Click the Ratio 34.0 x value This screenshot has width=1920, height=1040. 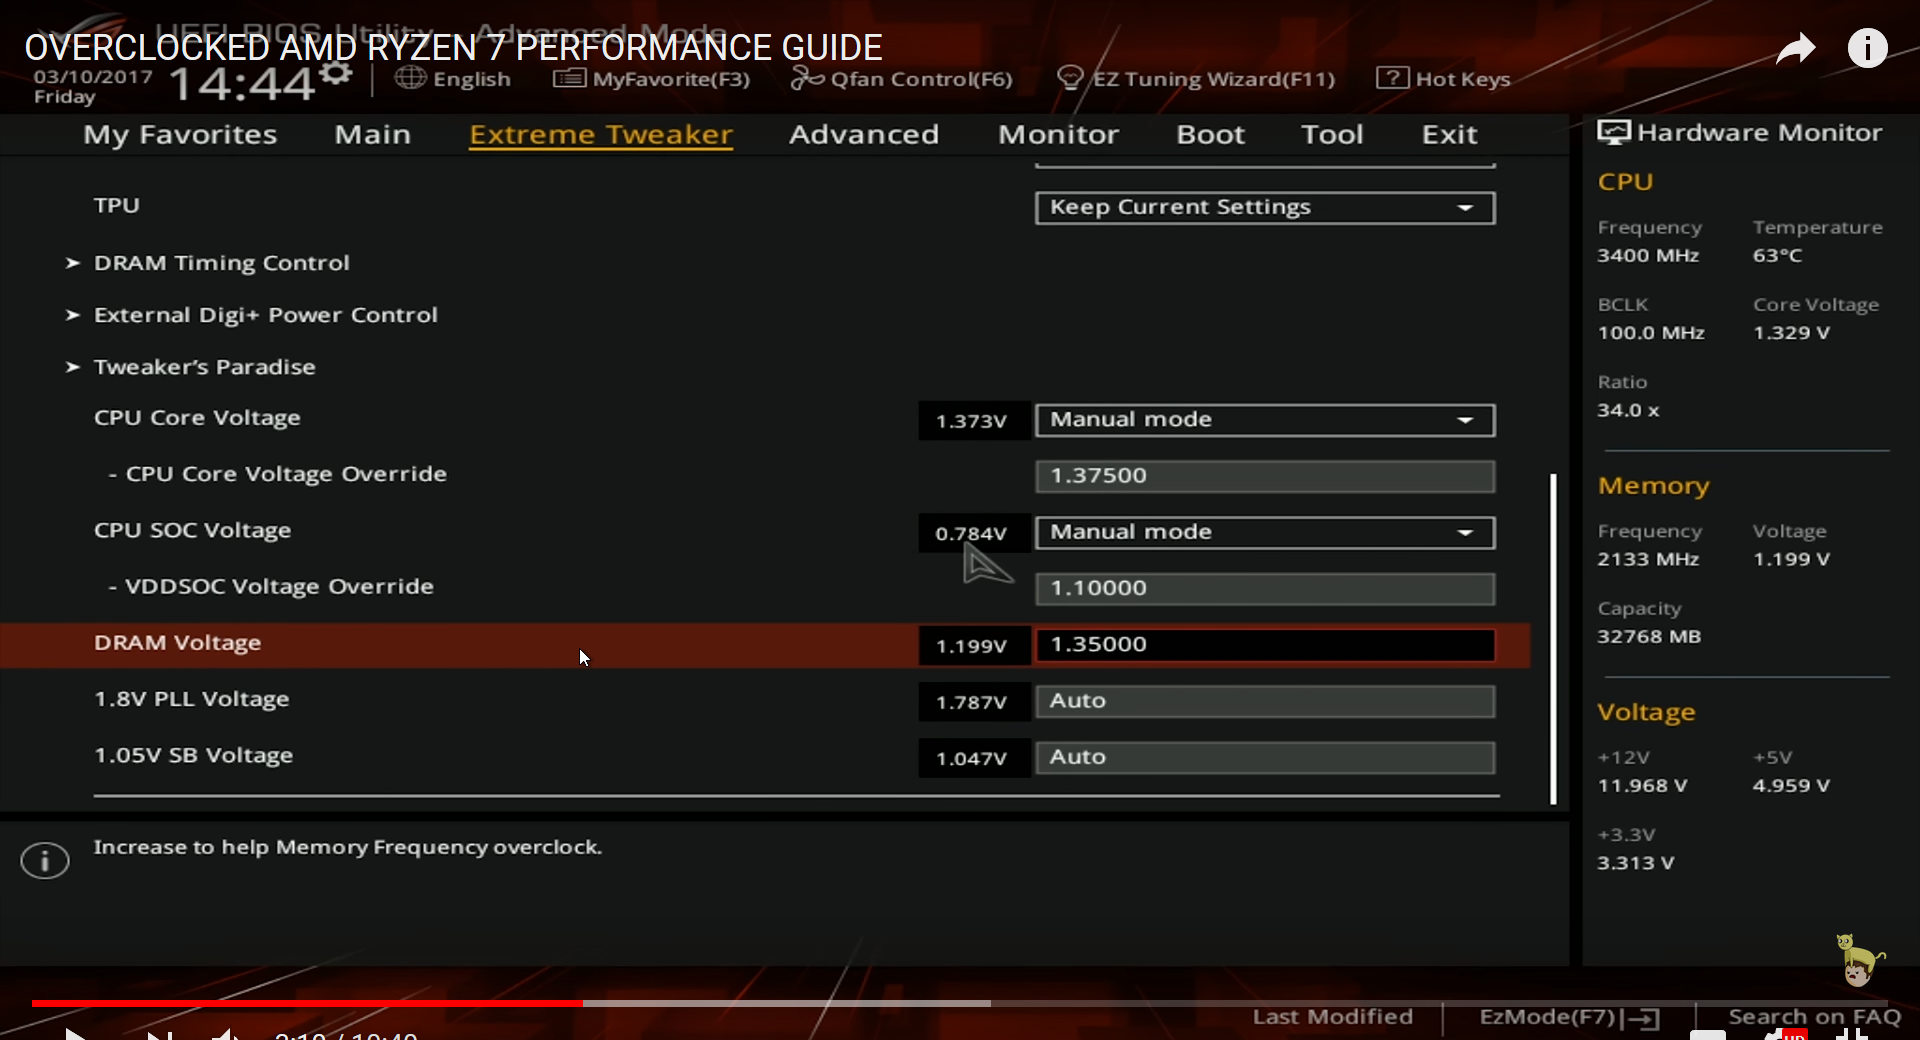[1628, 411]
